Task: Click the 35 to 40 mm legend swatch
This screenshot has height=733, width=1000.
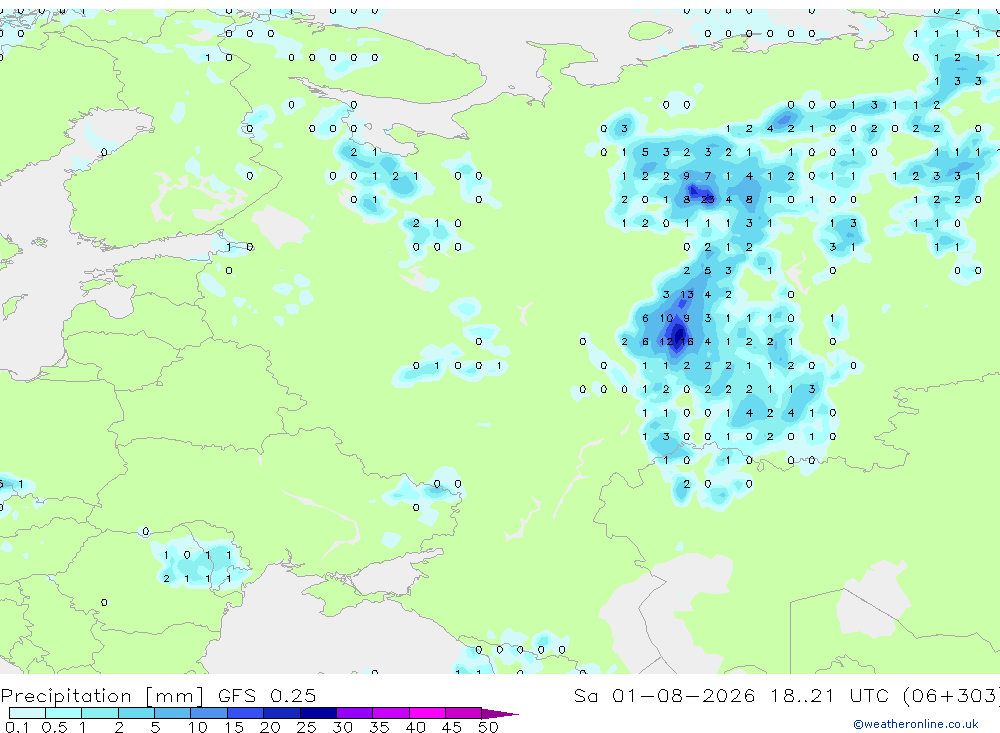Action: [x=390, y=713]
